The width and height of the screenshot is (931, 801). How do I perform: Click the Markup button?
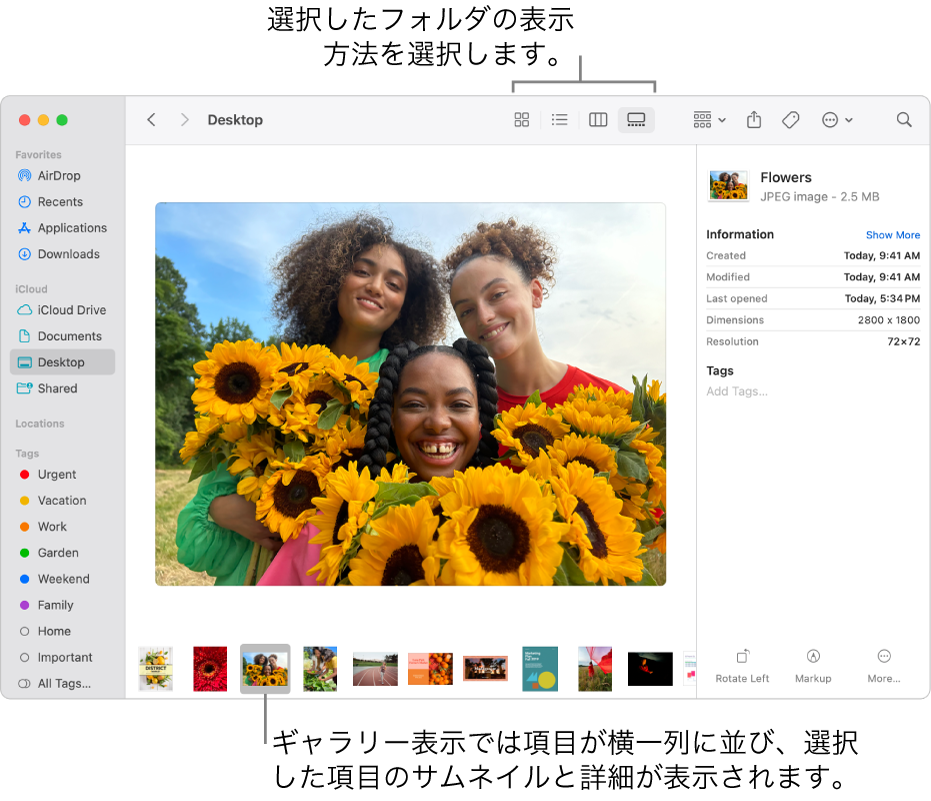813,666
